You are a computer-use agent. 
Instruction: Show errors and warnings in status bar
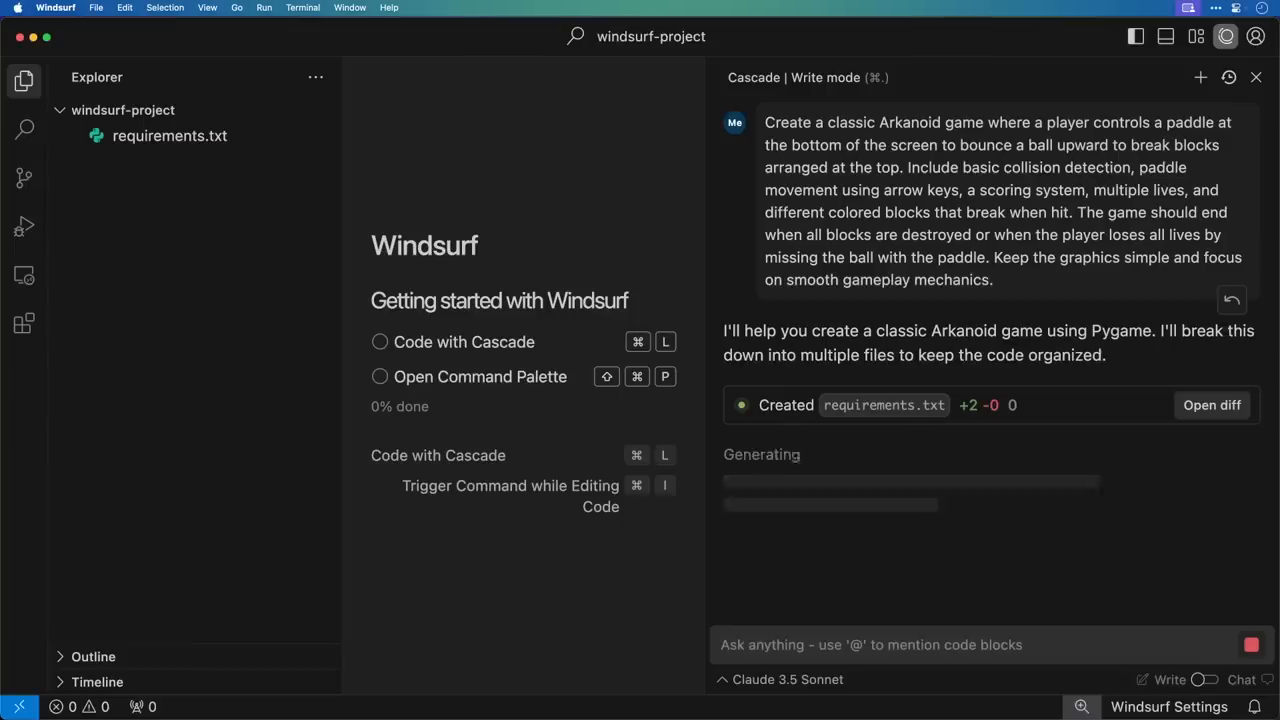pyautogui.click(x=80, y=707)
